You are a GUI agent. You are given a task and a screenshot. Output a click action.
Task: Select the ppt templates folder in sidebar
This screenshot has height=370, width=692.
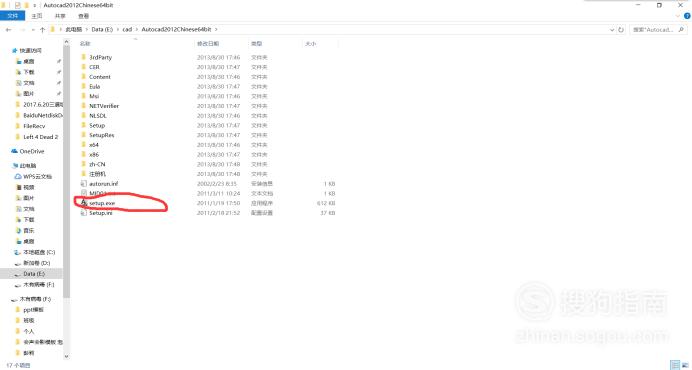34,310
